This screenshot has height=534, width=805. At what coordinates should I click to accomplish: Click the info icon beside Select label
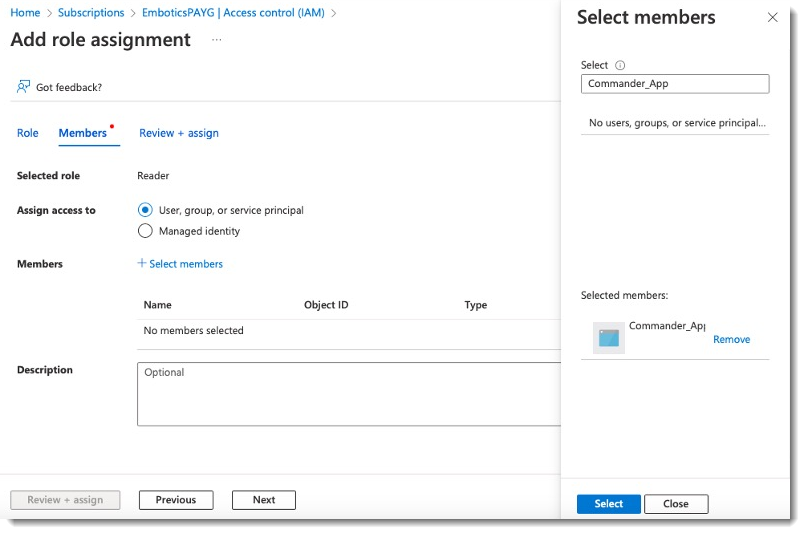[x=620, y=65]
